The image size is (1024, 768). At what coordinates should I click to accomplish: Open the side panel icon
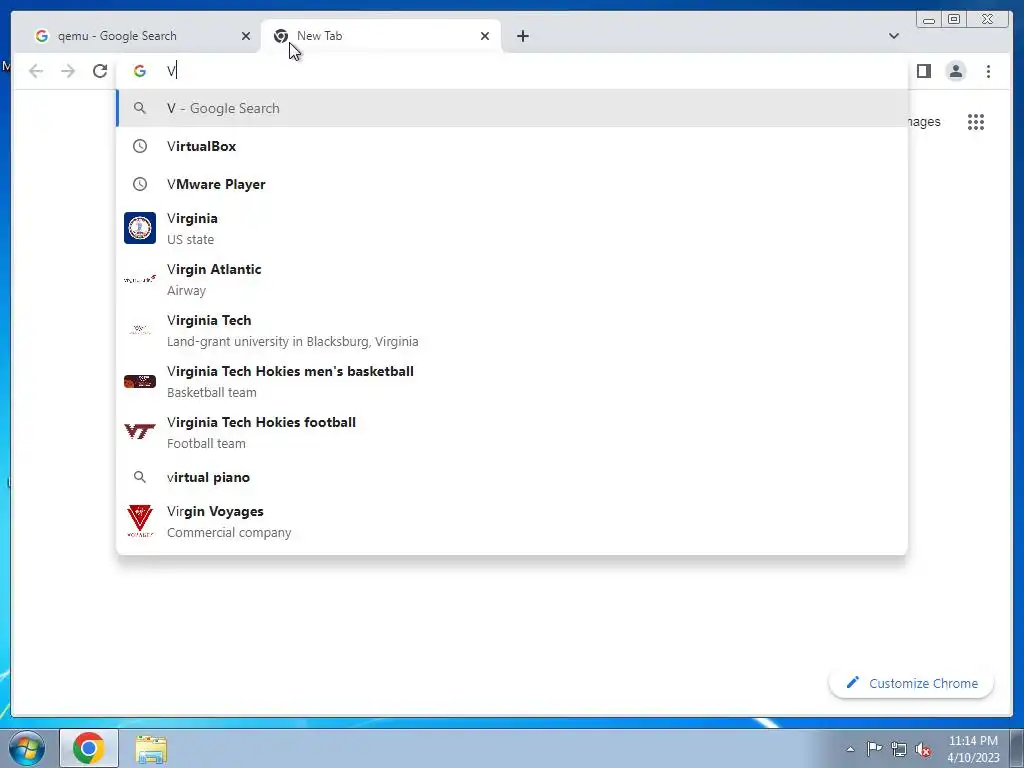click(923, 71)
